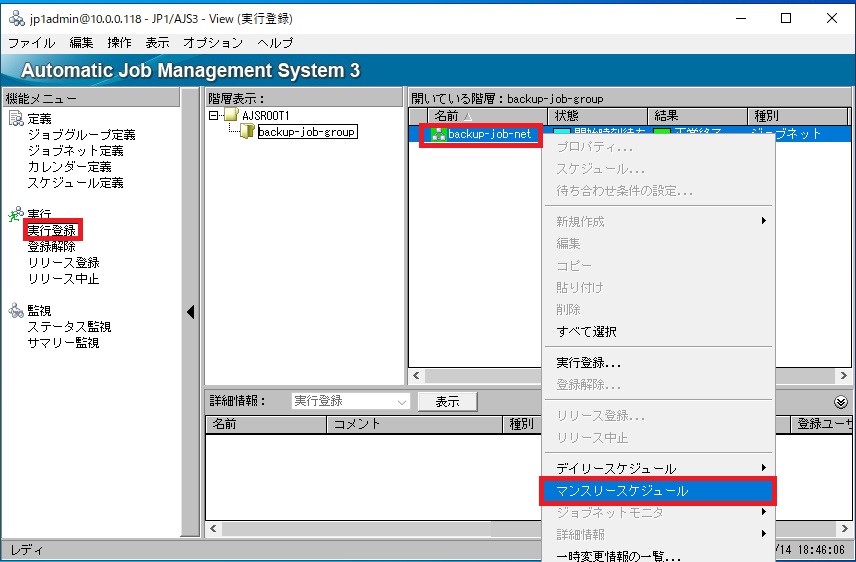Click the AJSROOT1 folder icon

point(231,115)
